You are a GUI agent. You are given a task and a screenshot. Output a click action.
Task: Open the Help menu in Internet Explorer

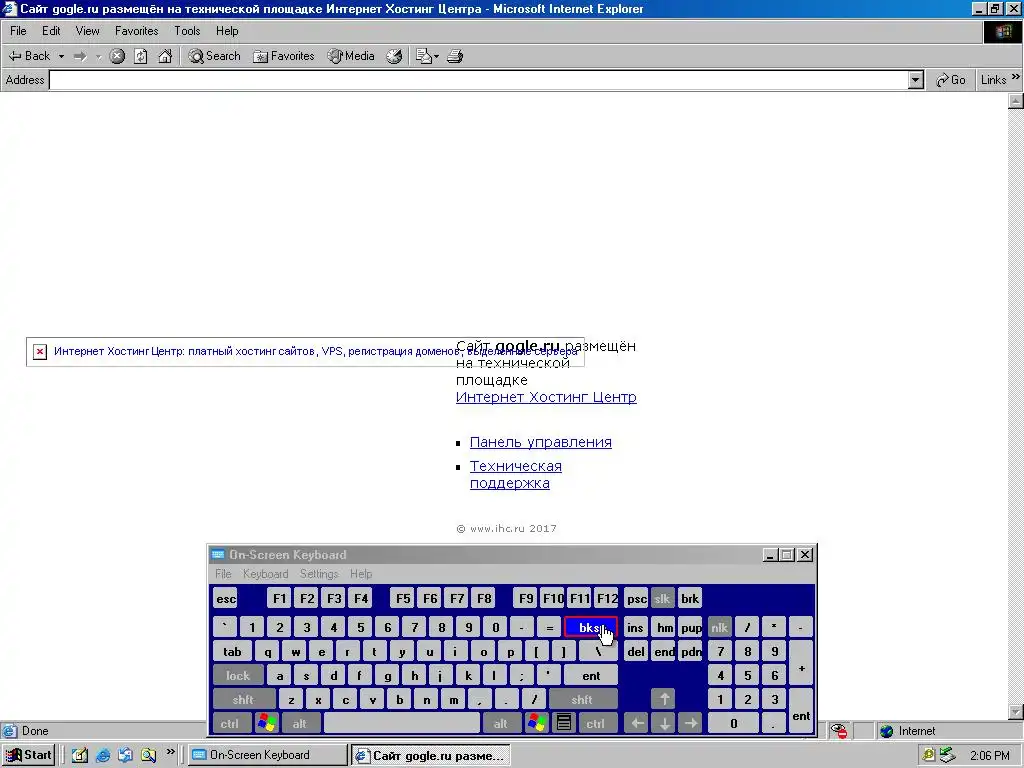click(x=227, y=31)
